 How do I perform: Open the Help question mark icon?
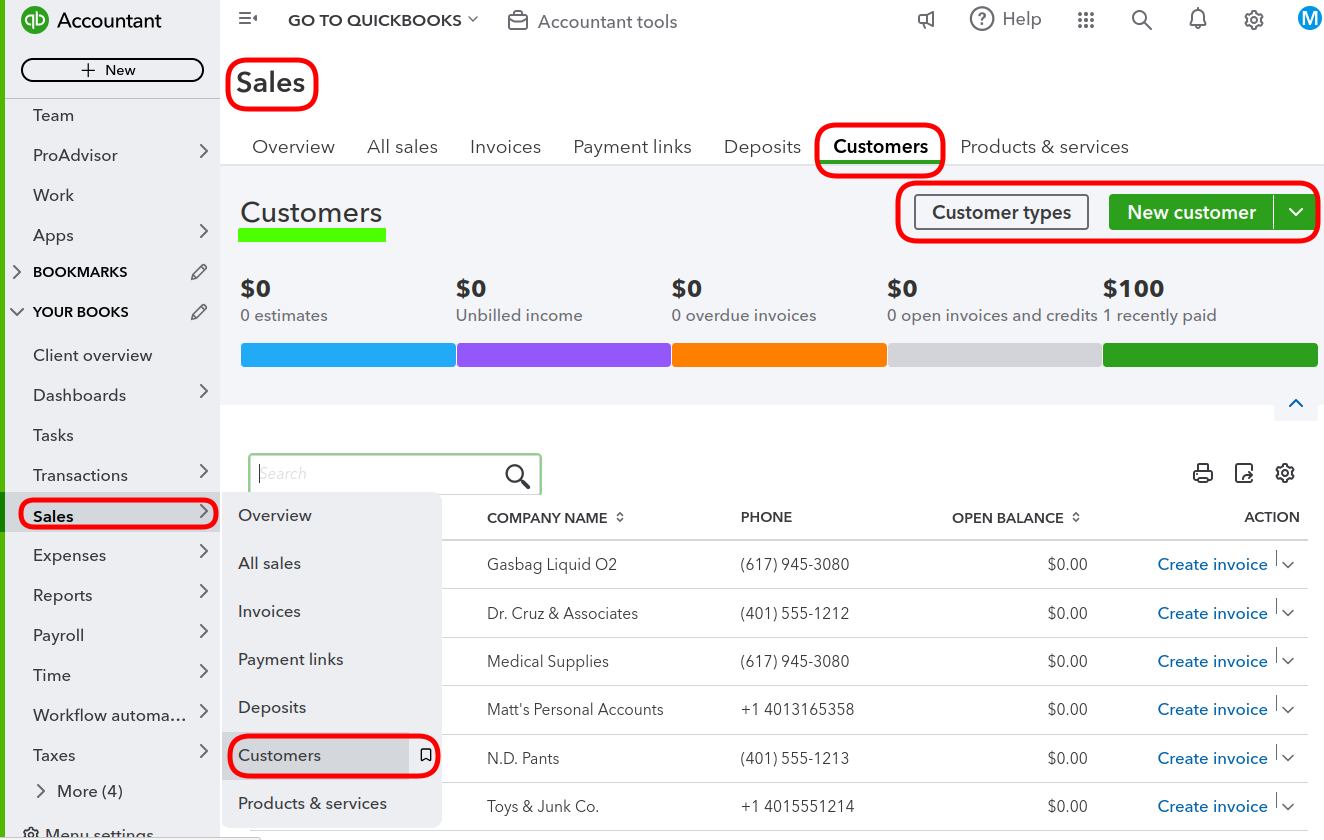(x=982, y=19)
